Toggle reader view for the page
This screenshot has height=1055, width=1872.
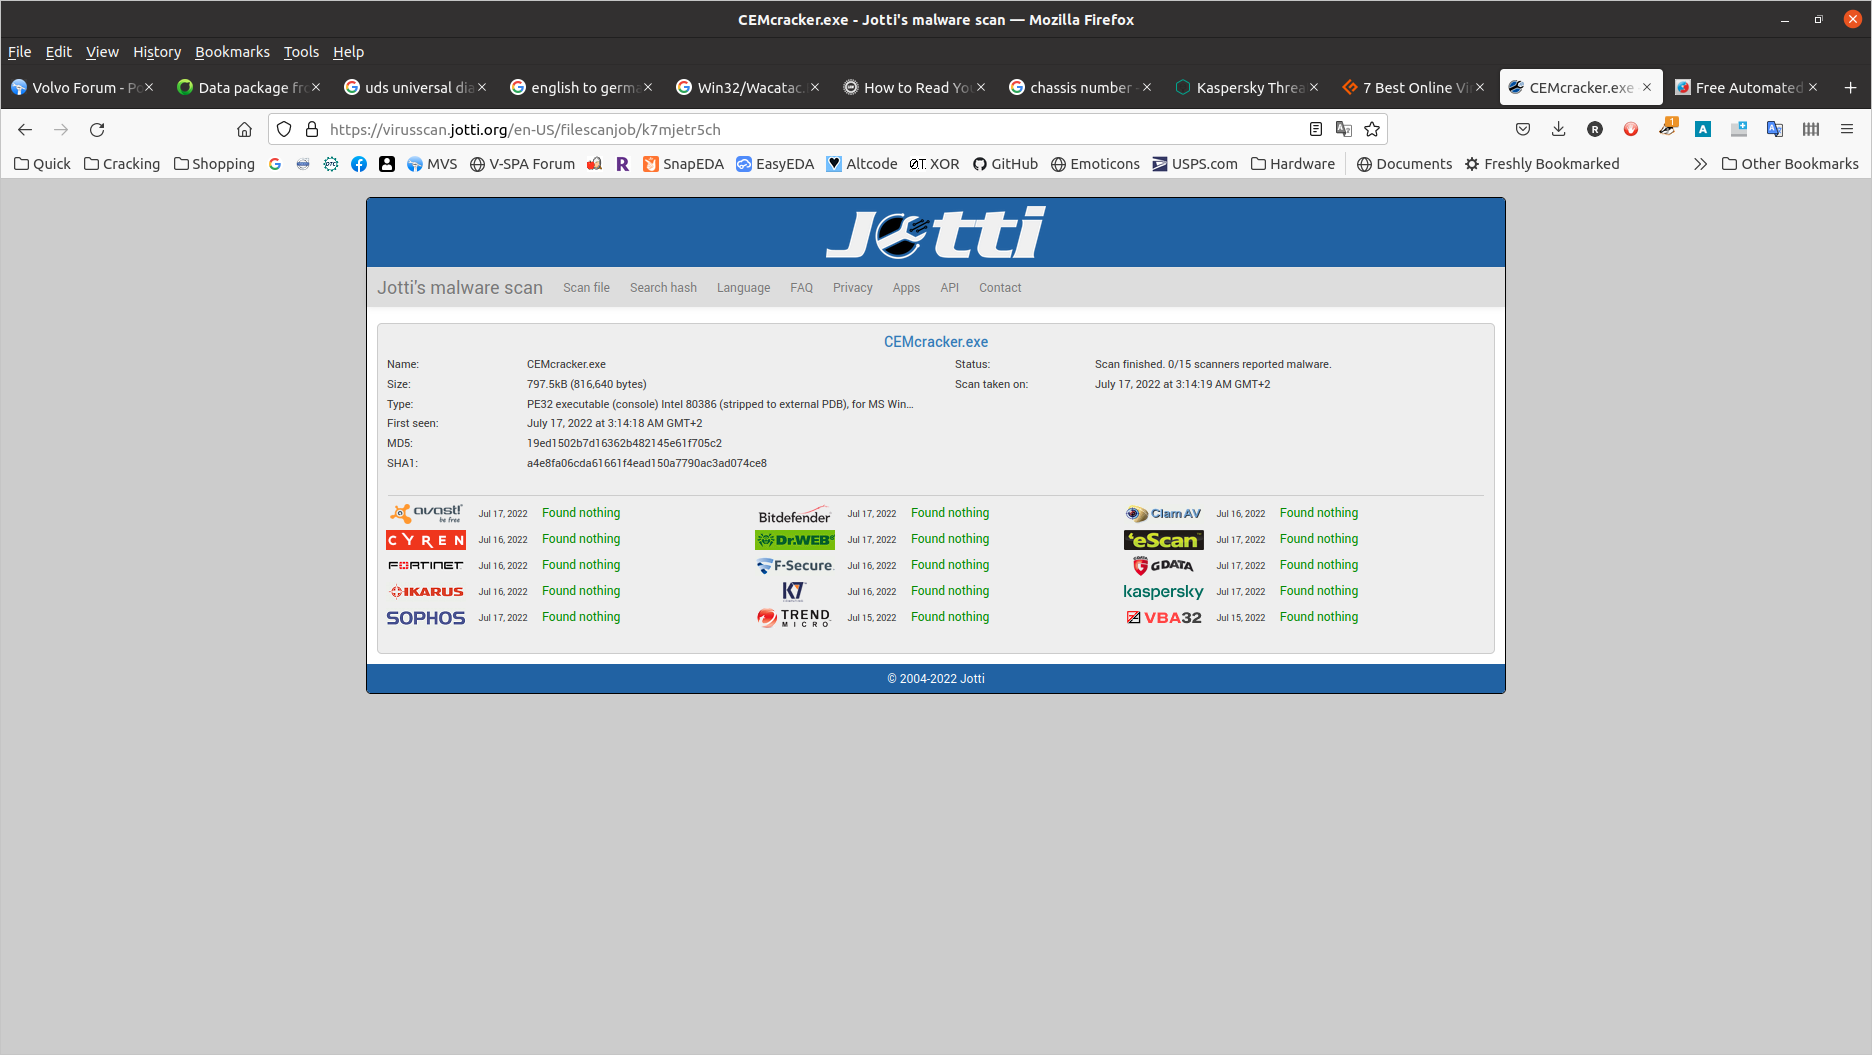[1315, 129]
